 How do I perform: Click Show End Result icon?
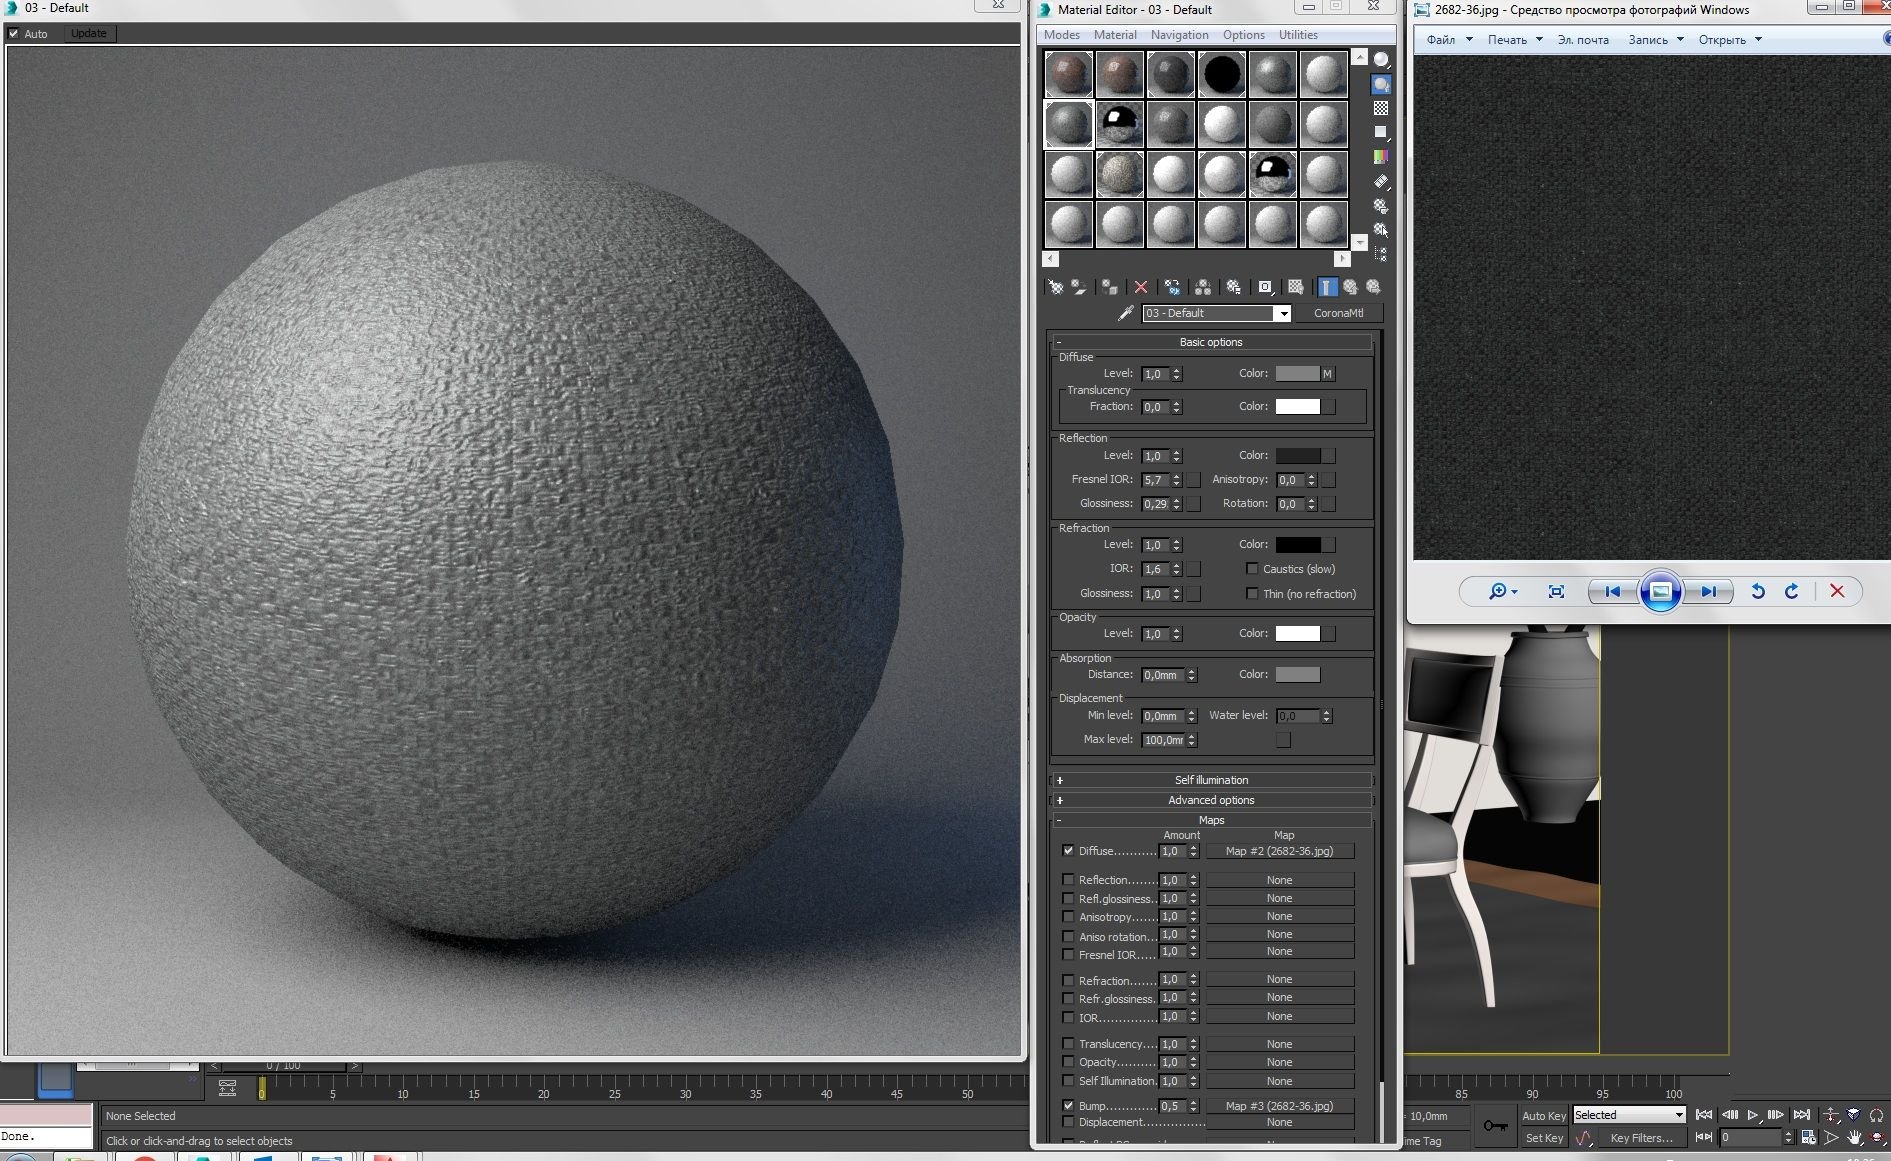1326,287
